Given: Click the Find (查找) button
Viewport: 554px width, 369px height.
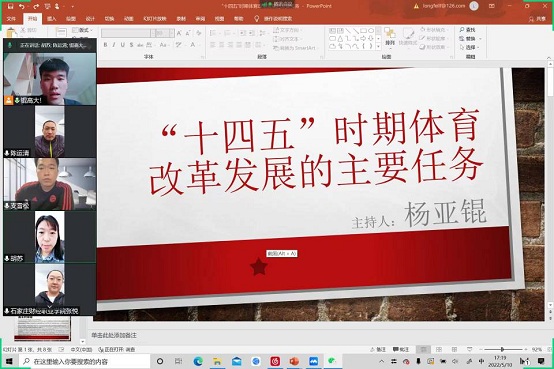Looking at the screenshot, I should coord(467,30).
